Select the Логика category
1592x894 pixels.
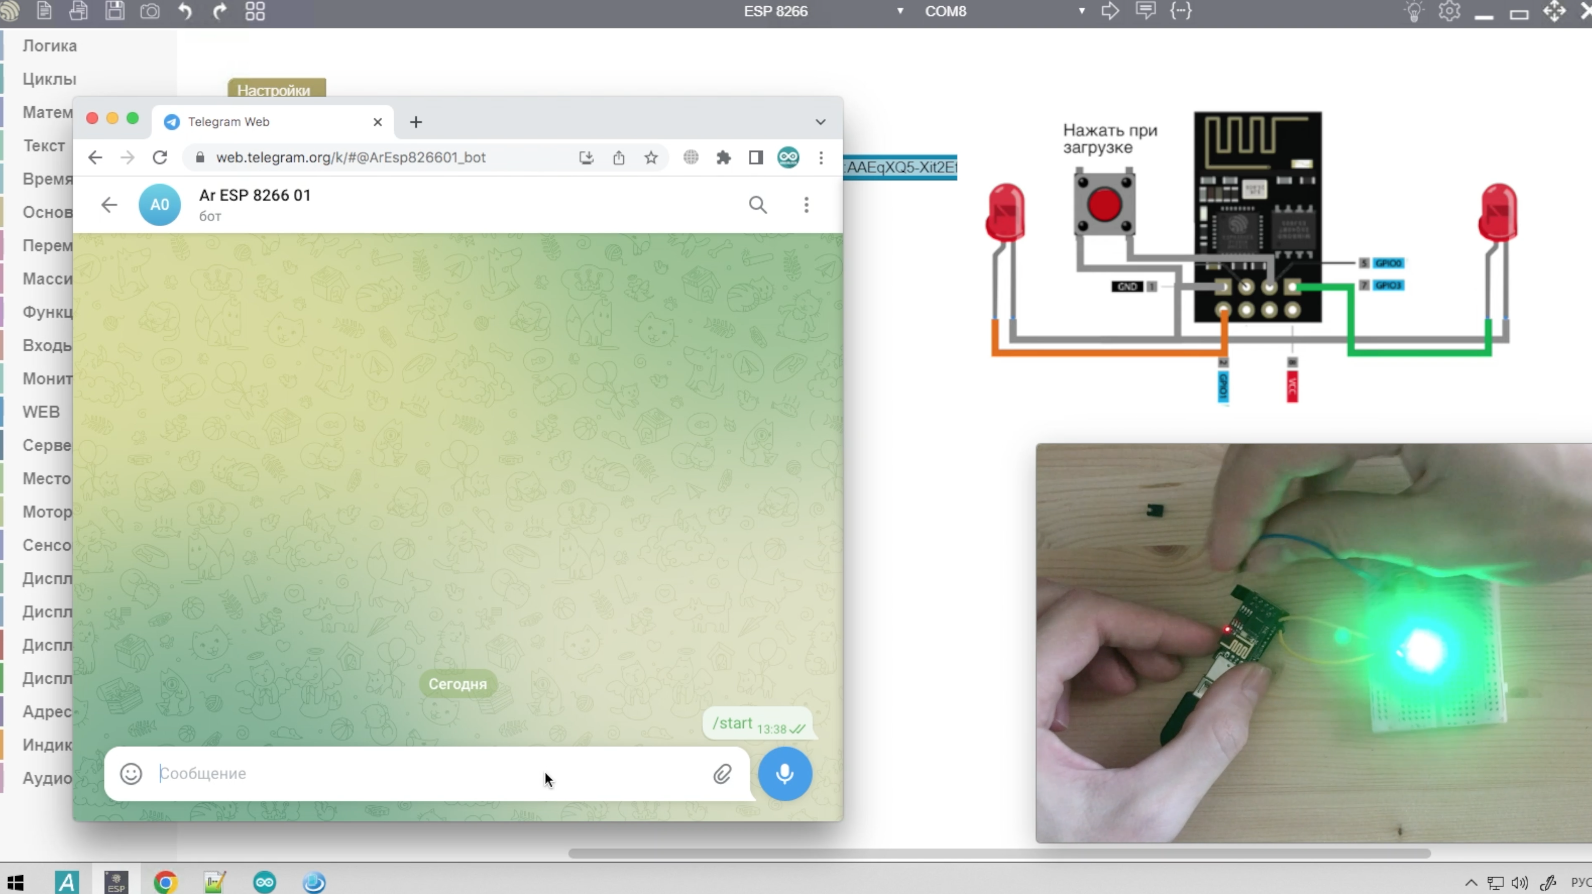[50, 45]
